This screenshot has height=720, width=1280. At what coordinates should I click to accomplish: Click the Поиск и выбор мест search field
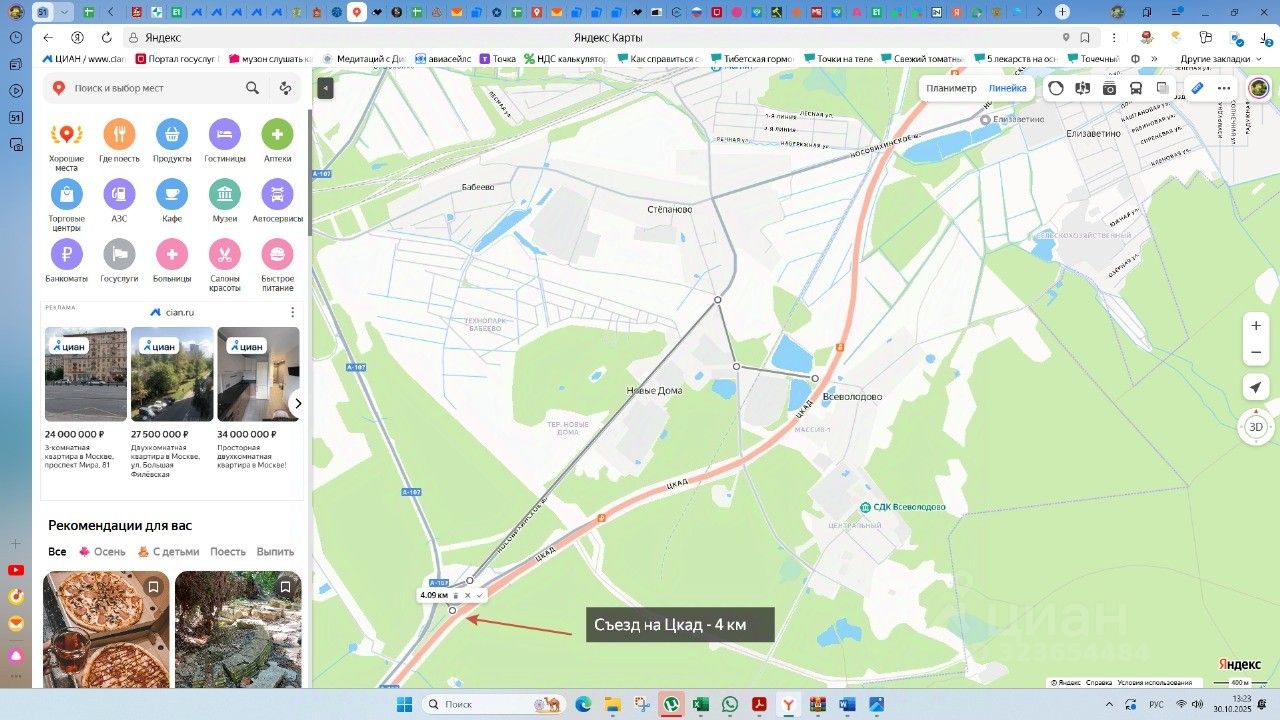[x=150, y=88]
